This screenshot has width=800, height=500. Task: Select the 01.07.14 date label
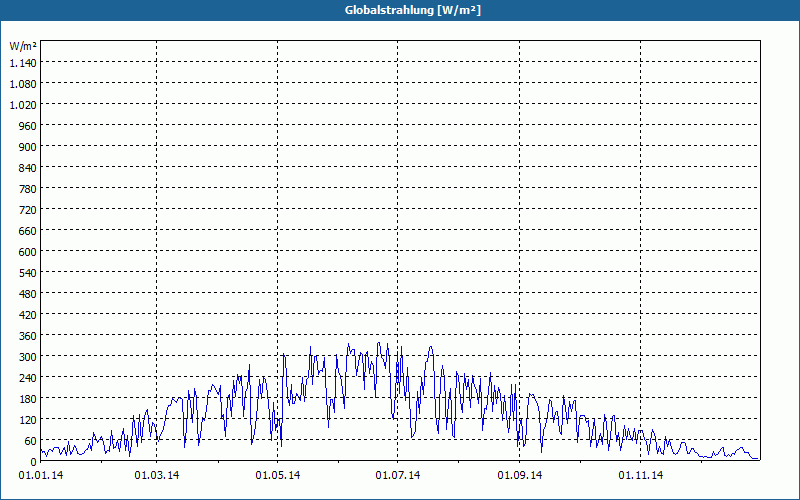tap(398, 476)
